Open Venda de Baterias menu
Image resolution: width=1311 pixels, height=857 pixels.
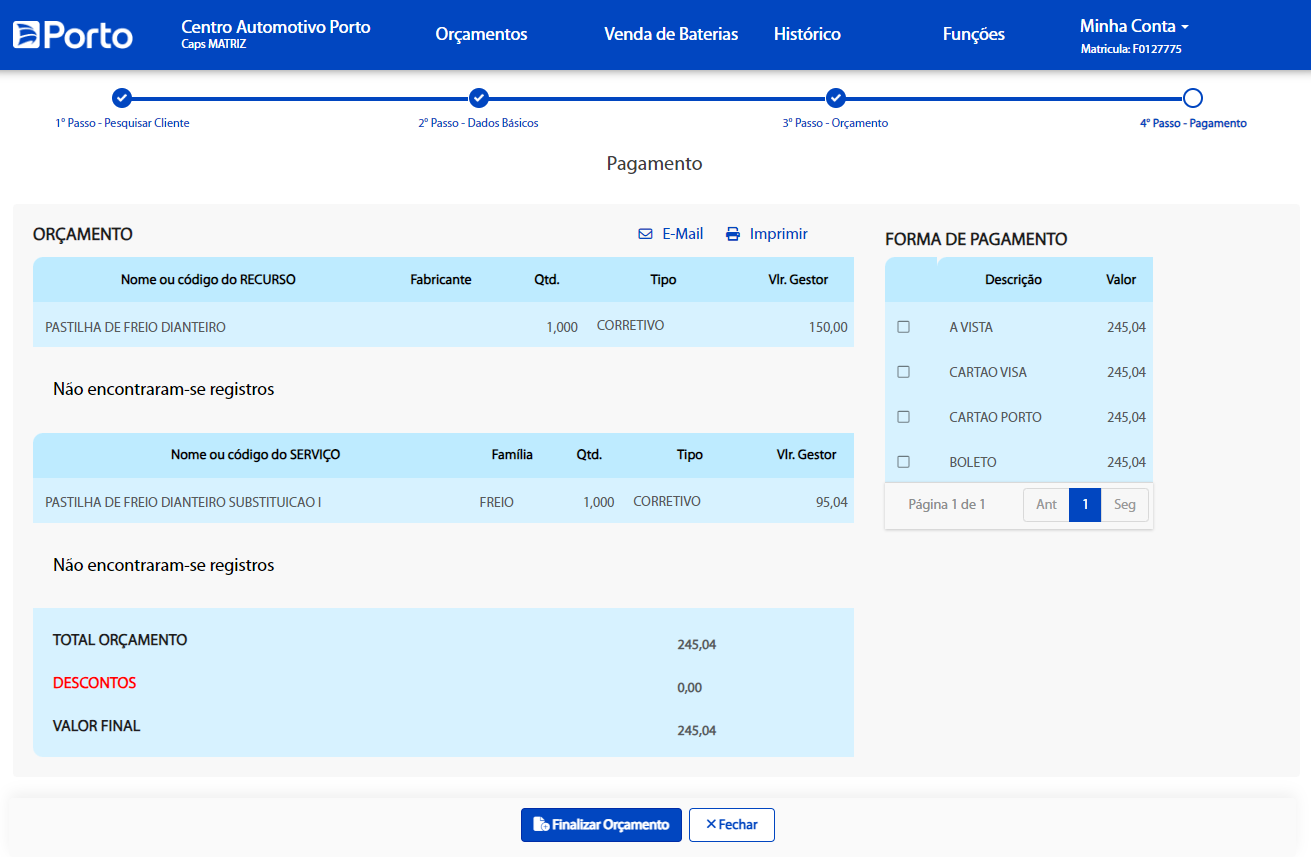click(x=671, y=34)
